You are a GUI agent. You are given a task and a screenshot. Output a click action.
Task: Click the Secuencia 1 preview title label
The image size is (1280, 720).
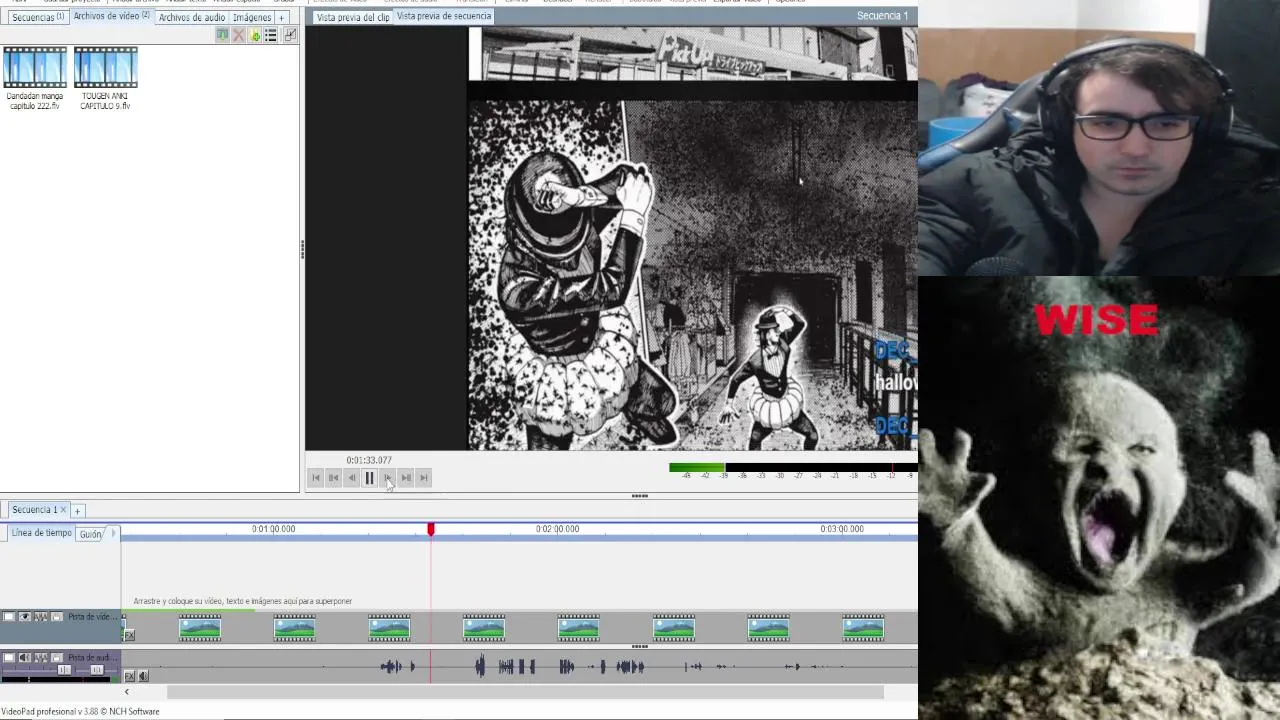coord(882,16)
